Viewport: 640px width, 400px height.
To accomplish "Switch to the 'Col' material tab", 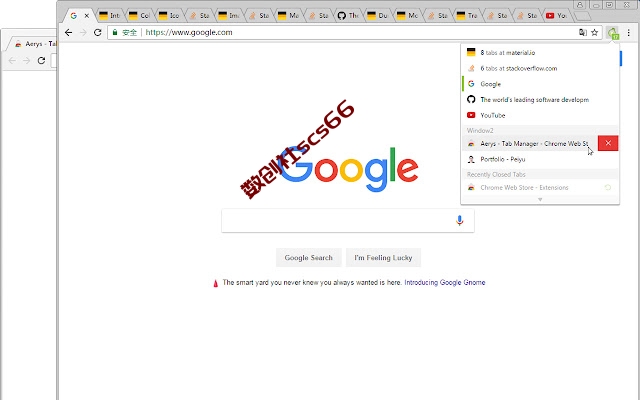I will click(139, 16).
